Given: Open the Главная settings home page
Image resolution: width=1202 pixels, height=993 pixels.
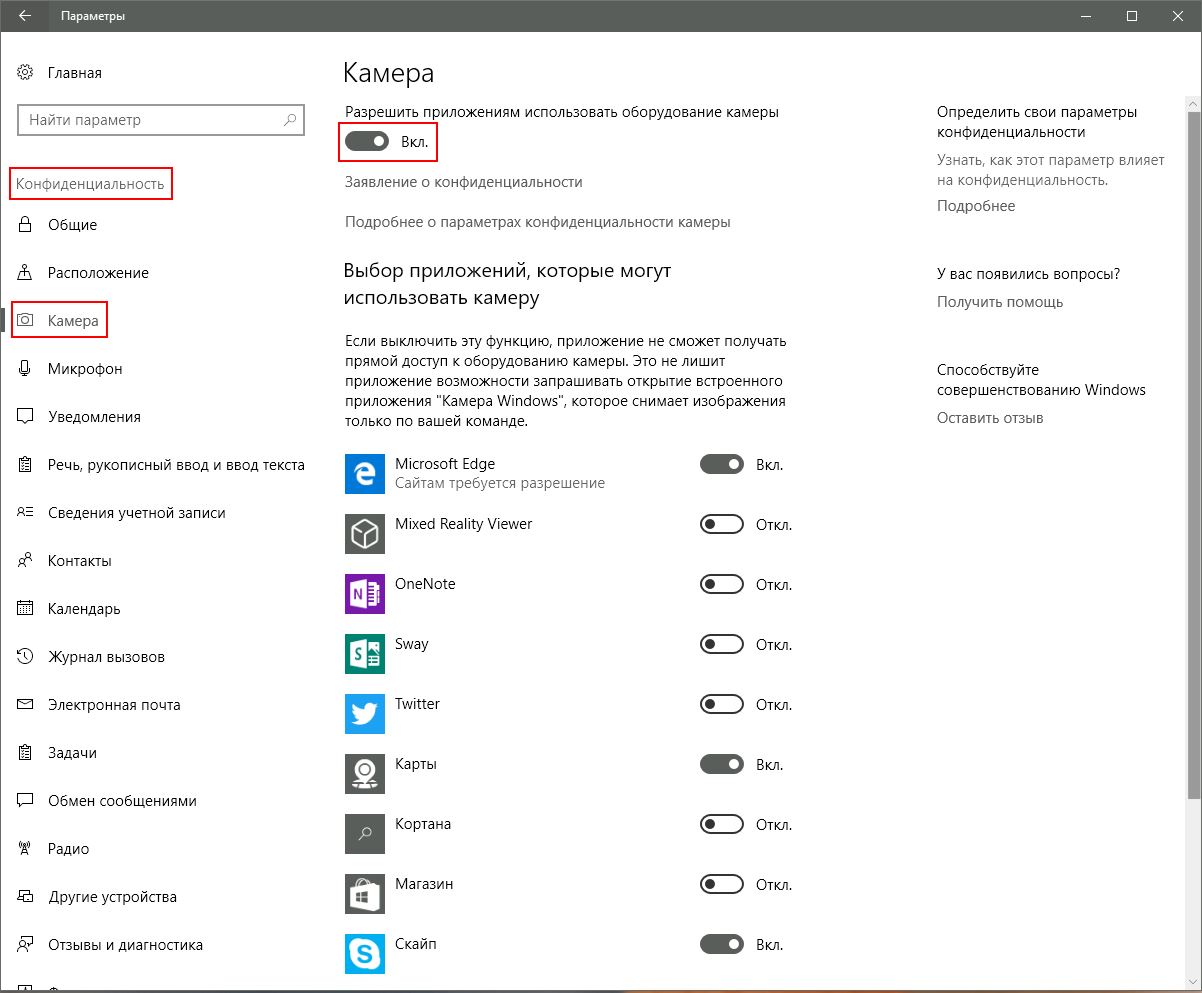Looking at the screenshot, I should point(75,73).
